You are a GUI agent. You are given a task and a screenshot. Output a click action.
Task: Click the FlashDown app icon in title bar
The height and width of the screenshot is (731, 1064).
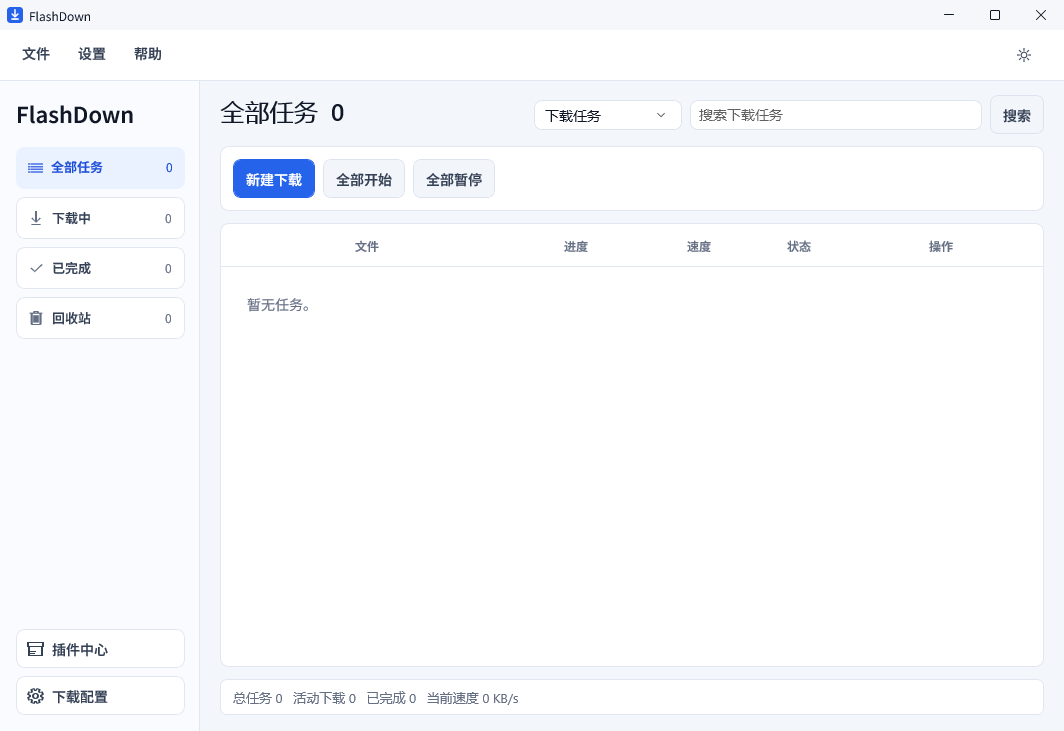tap(15, 15)
